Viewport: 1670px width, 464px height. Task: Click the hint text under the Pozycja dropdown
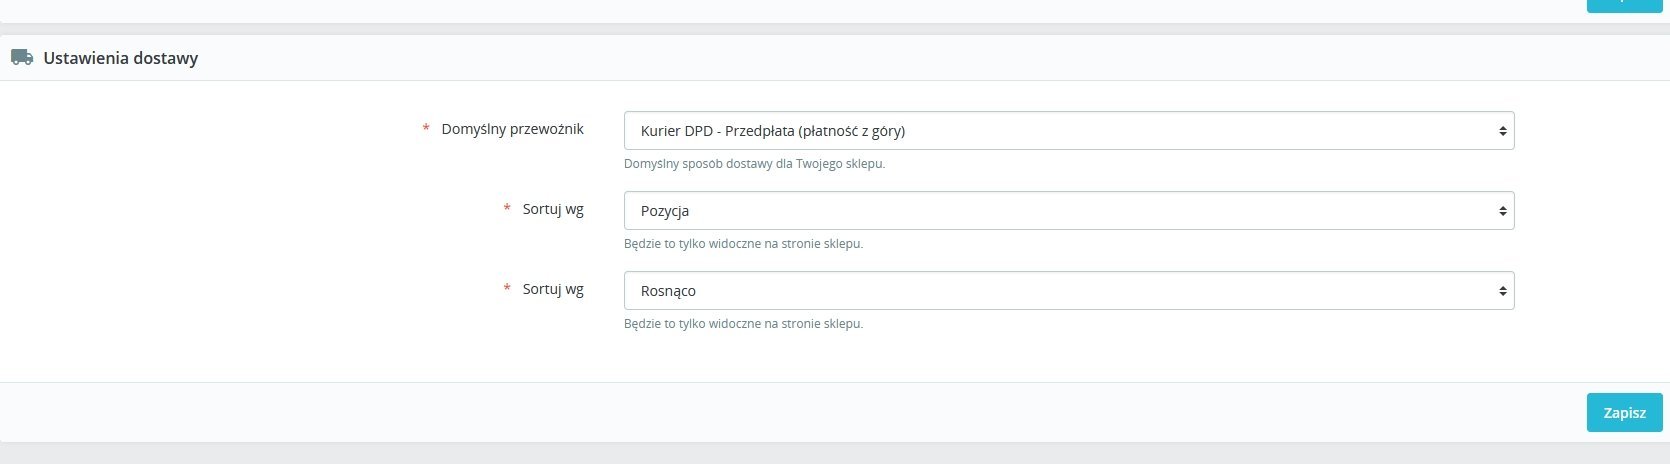[x=743, y=244]
